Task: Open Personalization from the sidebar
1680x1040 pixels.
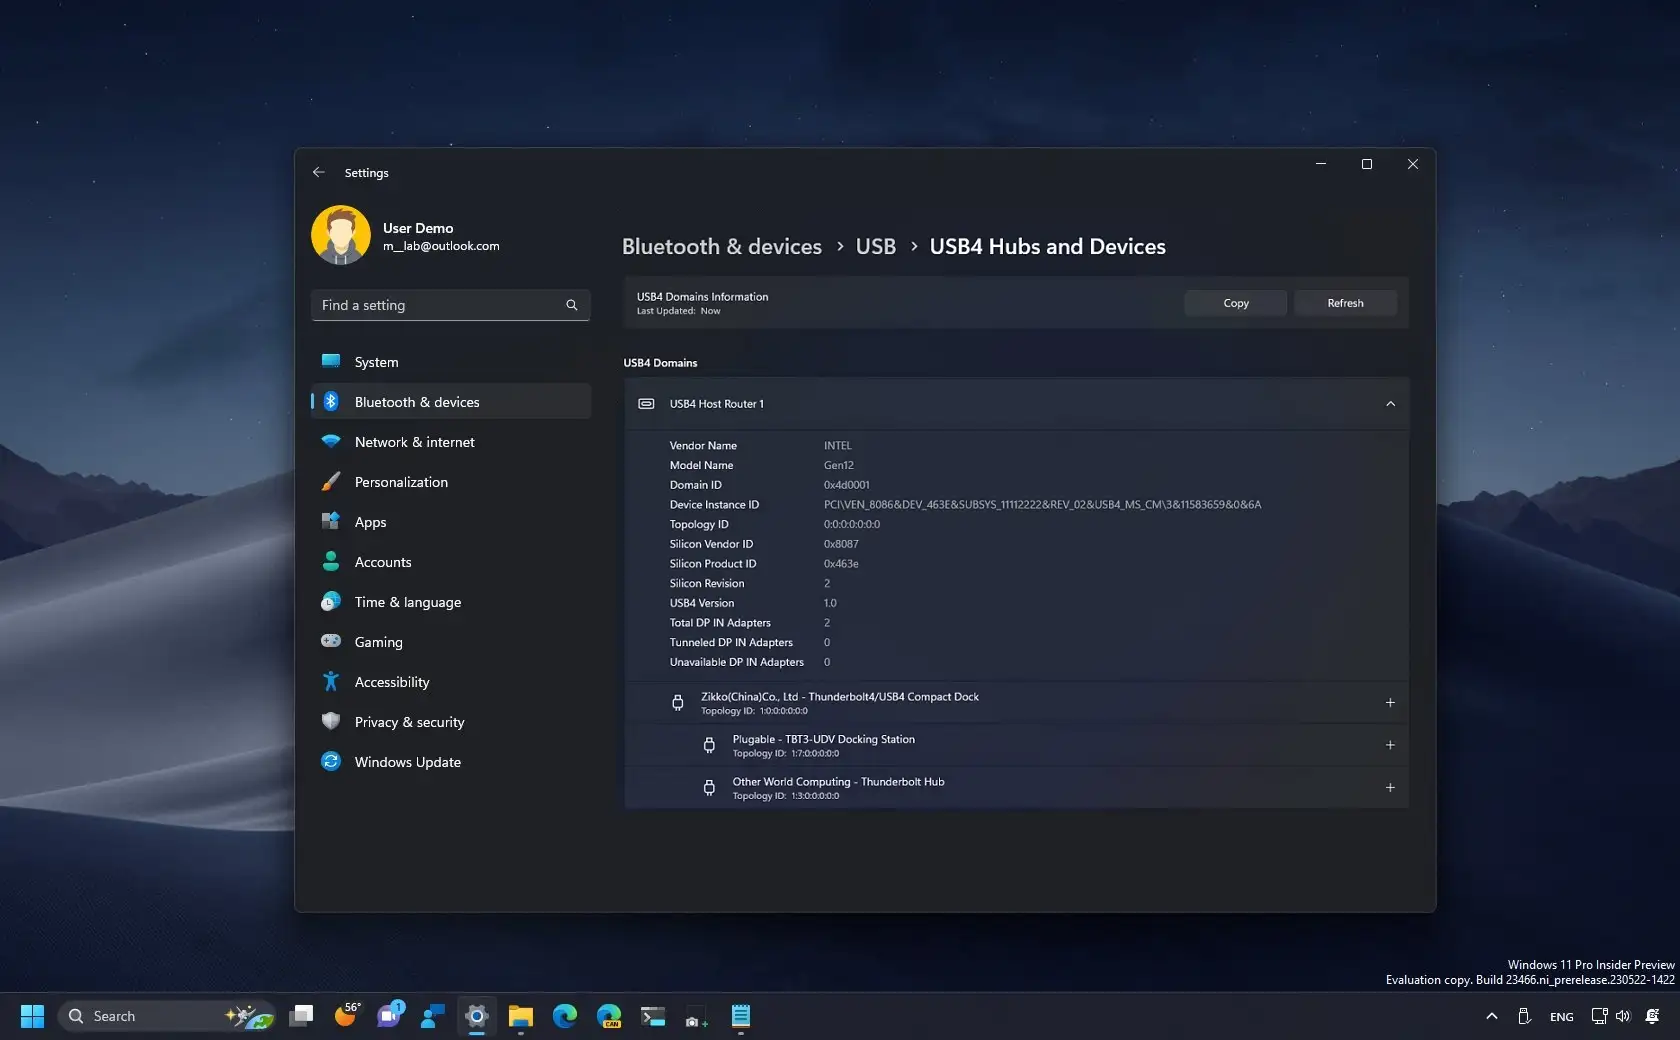Action: point(333,481)
